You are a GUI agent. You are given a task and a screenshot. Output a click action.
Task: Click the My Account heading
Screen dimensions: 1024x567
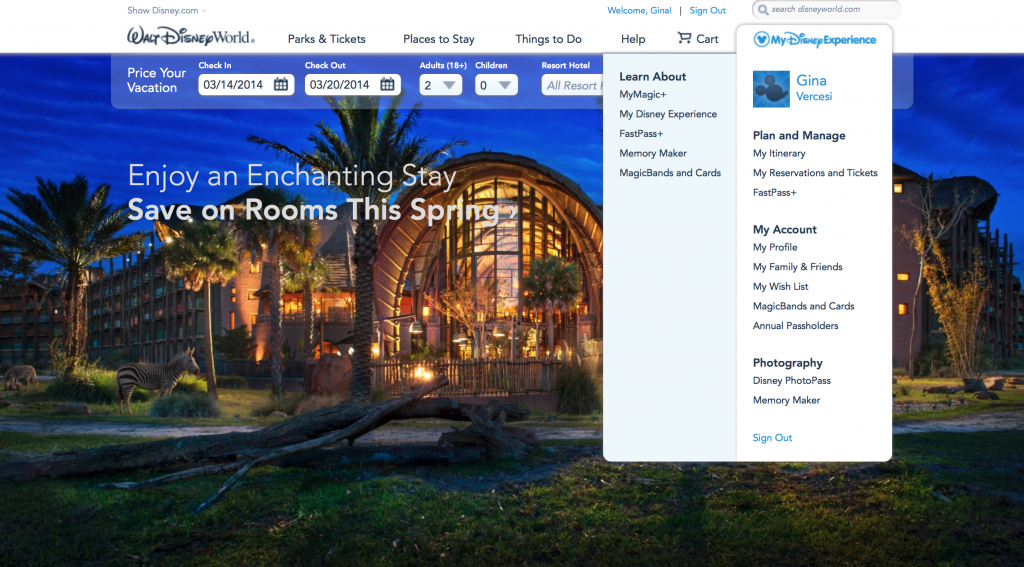(784, 229)
